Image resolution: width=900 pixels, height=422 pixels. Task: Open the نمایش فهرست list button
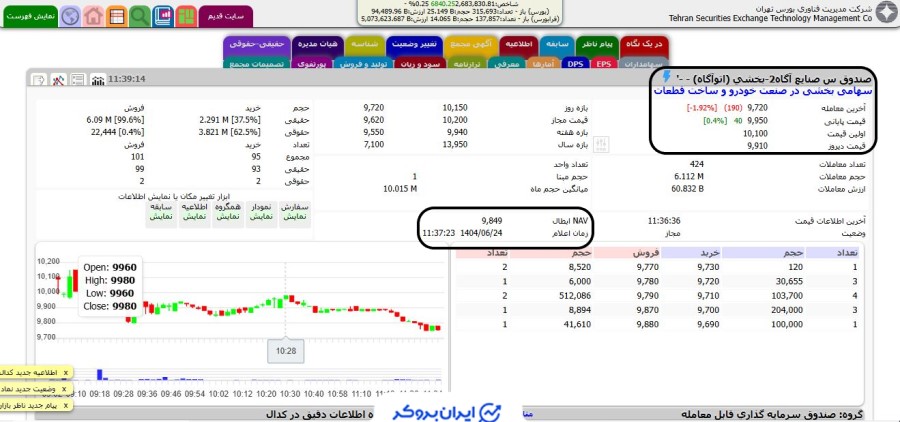coord(28,17)
